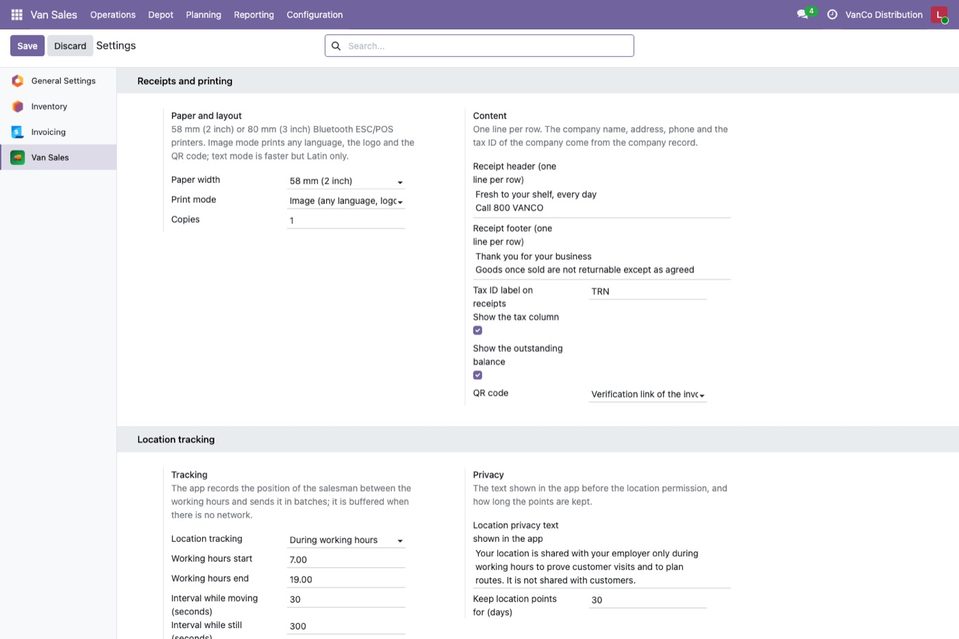Image resolution: width=959 pixels, height=639 pixels.
Task: Save the settings
Action: click(28, 46)
